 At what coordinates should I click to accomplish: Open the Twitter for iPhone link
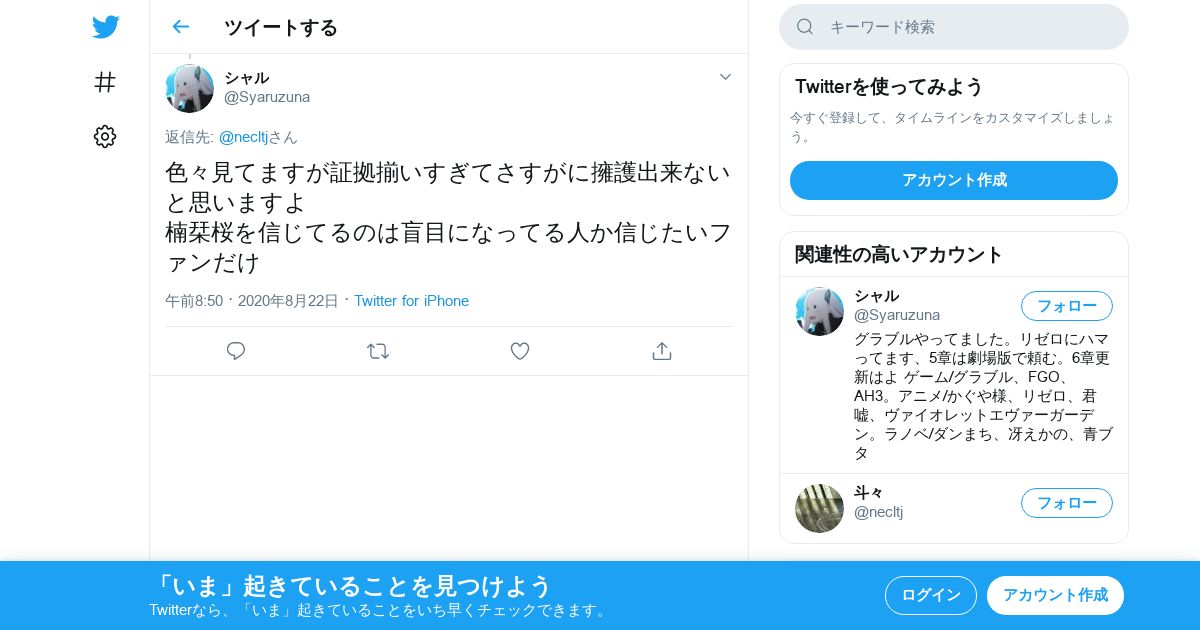pyautogui.click(x=411, y=301)
